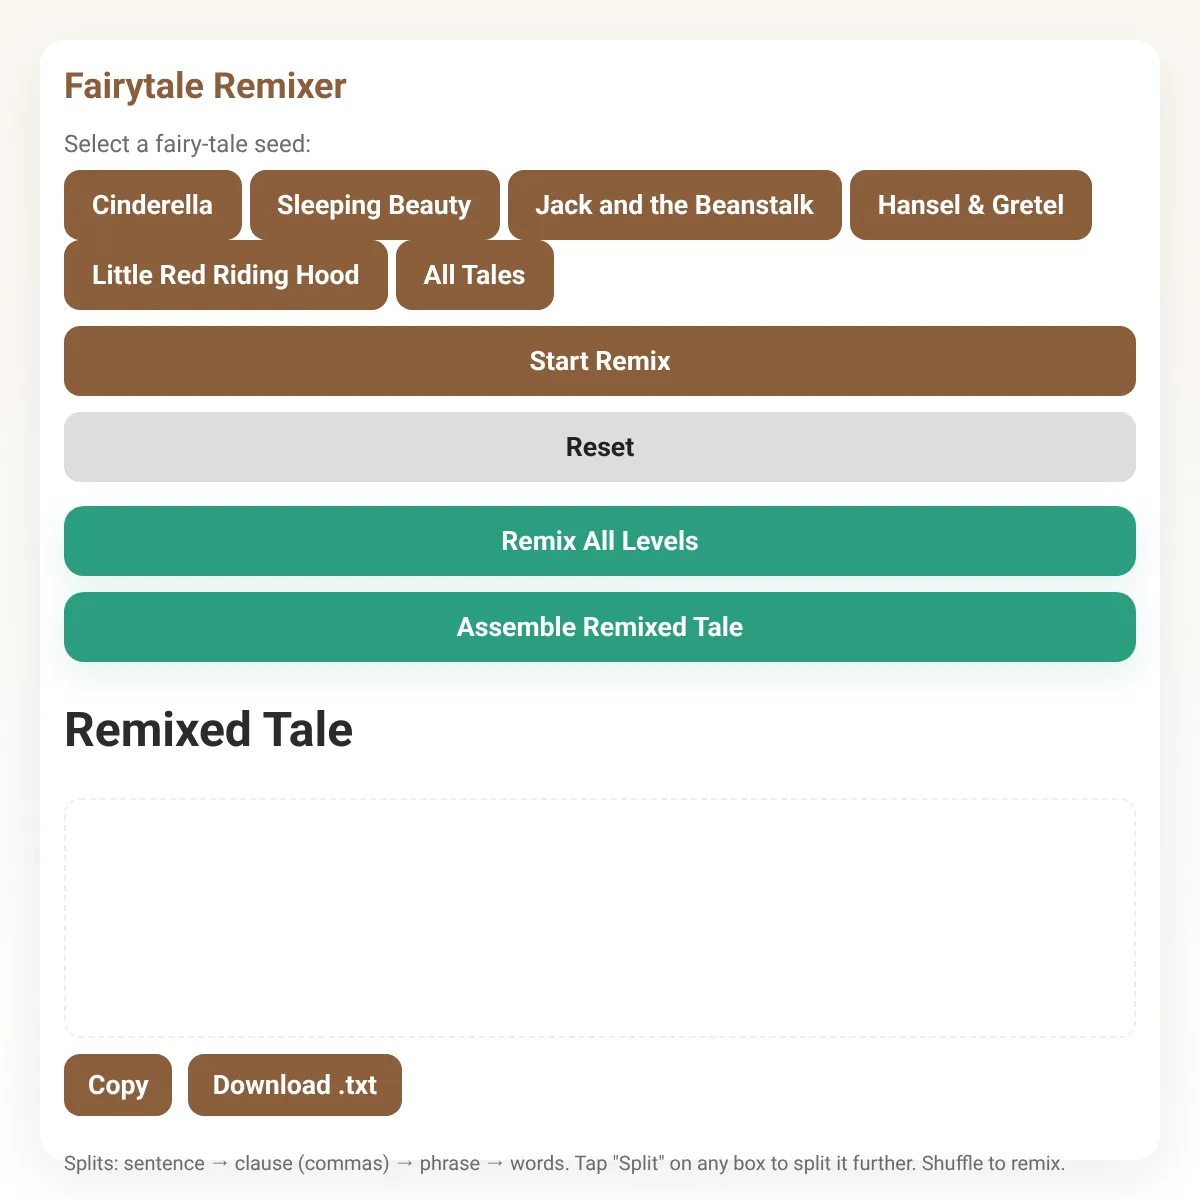Screen dimensions: 1200x1200
Task: Pick Jack and the Beanstalk seed
Action: tap(675, 205)
